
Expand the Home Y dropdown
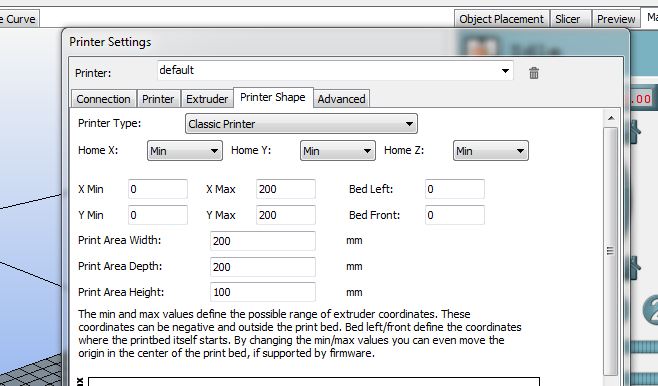point(337,151)
